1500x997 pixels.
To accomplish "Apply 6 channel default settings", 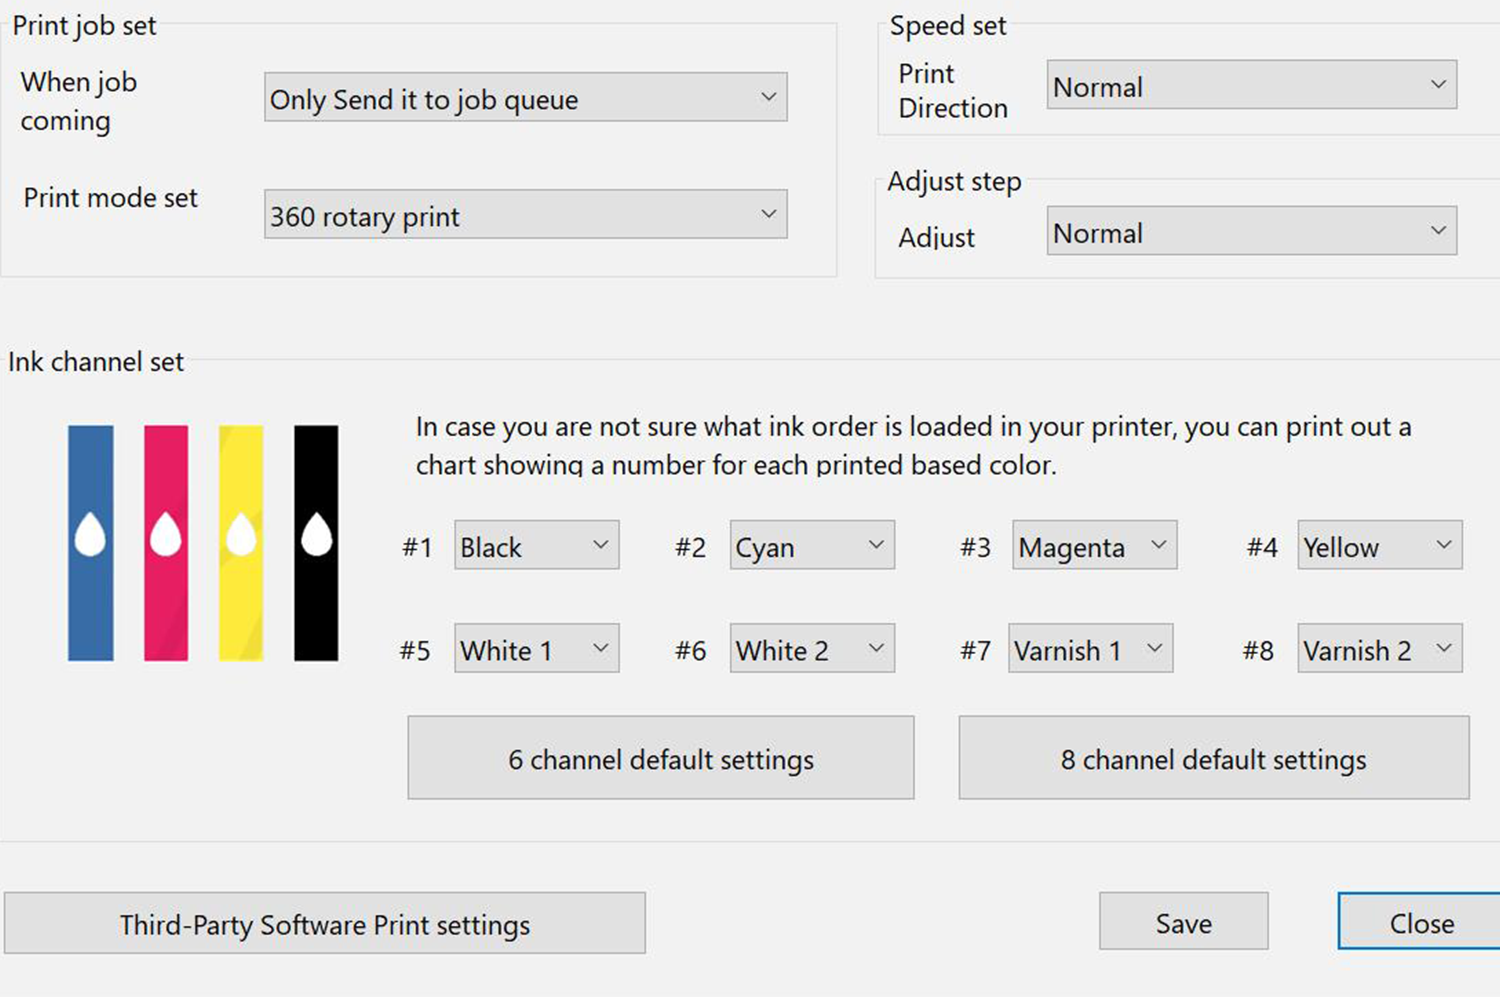I will (x=661, y=758).
